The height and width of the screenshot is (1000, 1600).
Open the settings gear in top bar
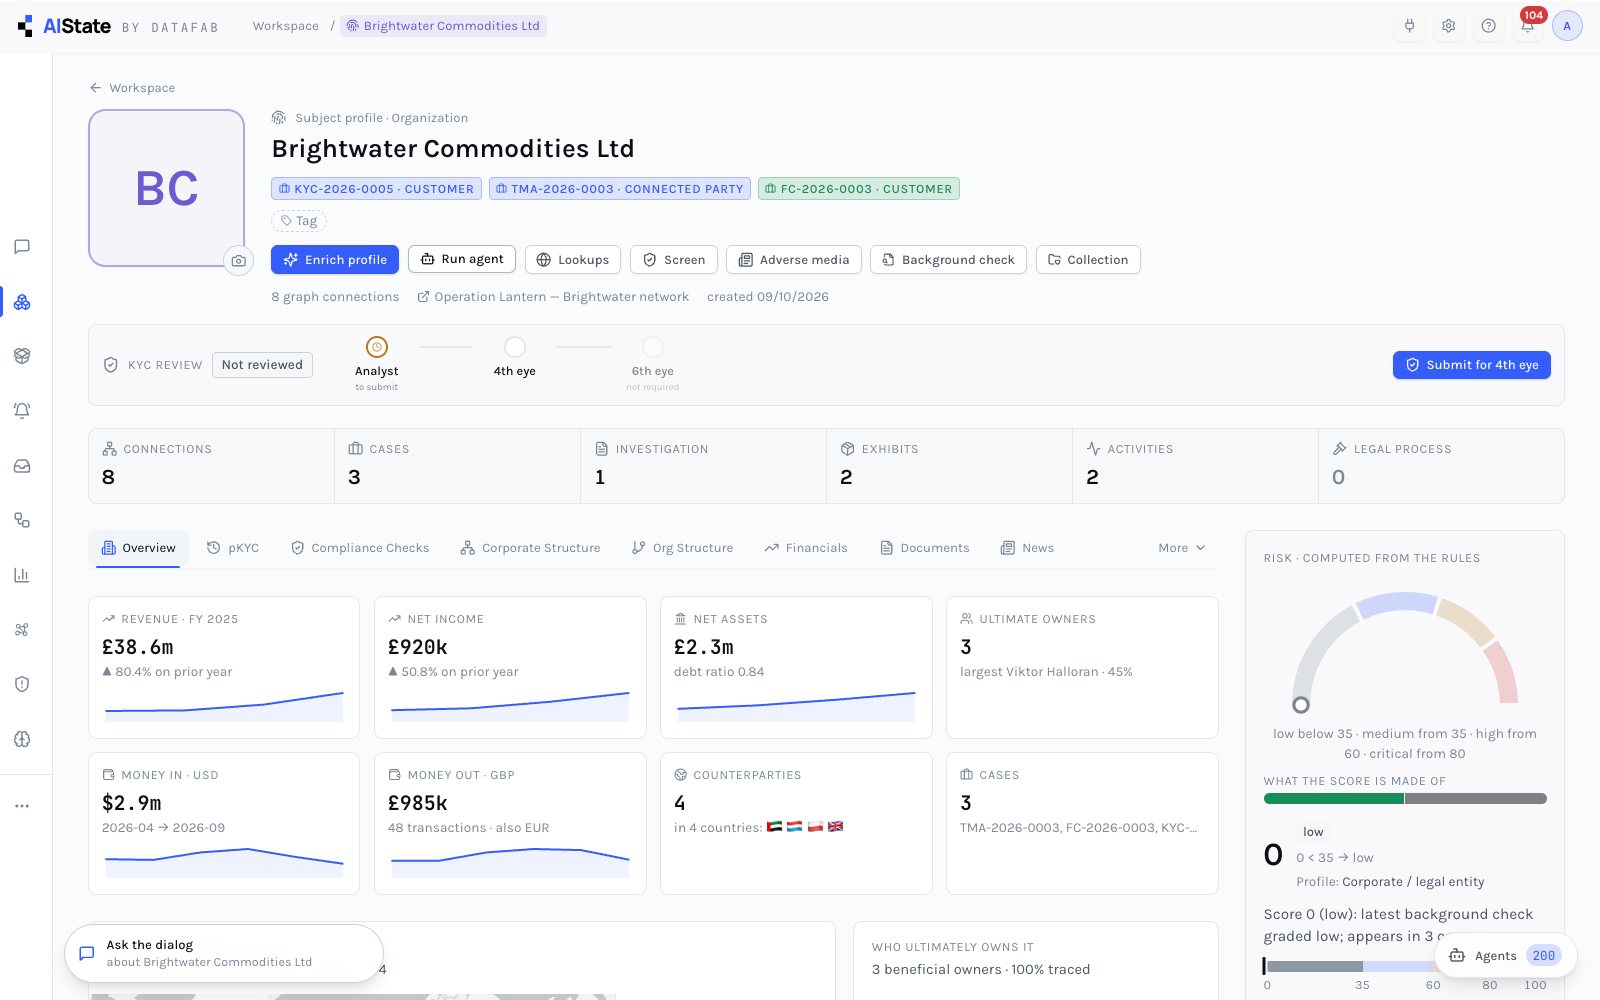(x=1448, y=26)
